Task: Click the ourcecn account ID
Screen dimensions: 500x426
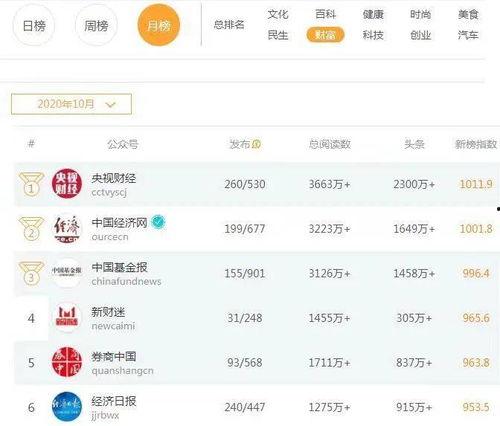Action: (x=110, y=237)
